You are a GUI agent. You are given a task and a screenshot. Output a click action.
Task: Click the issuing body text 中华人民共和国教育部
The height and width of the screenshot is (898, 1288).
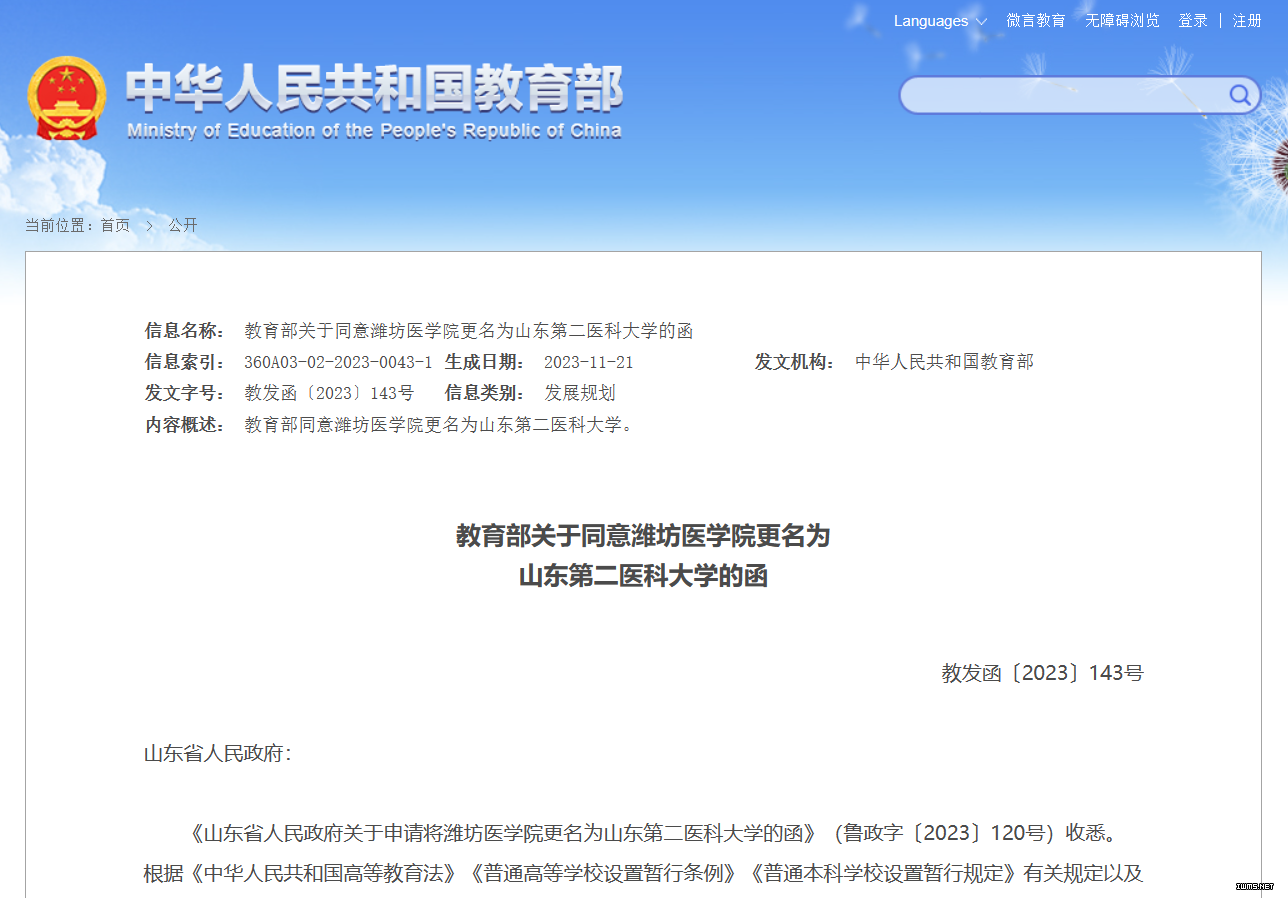point(944,362)
